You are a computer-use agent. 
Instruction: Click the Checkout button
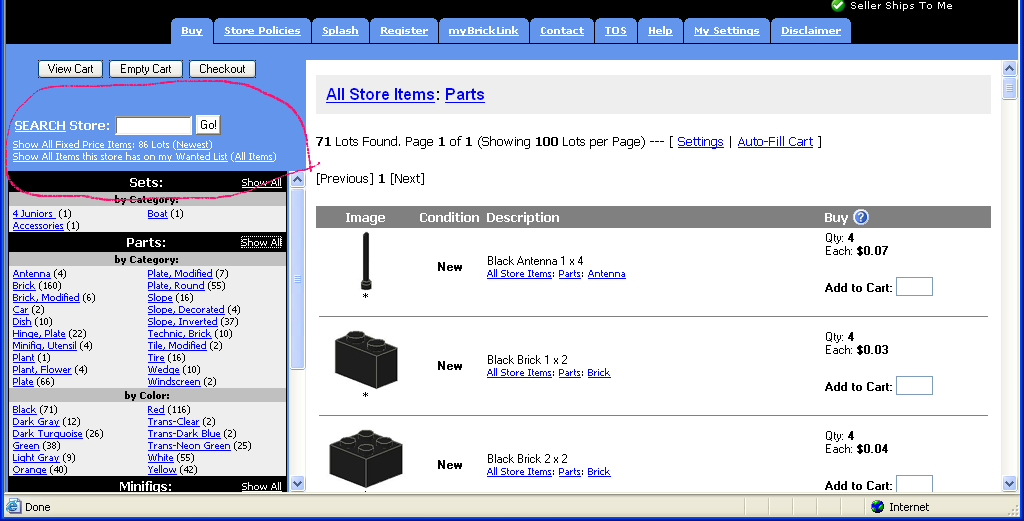click(222, 69)
